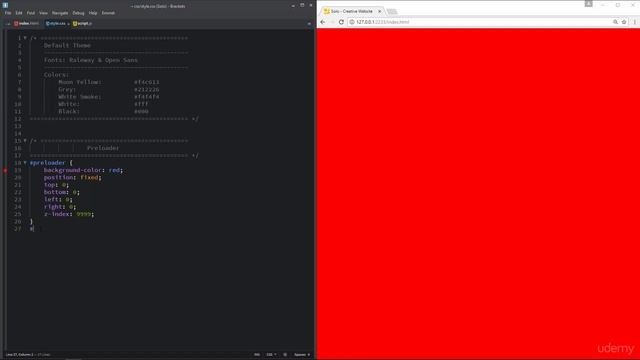Go back in Chrome
640x360 pixels.
click(323, 22)
